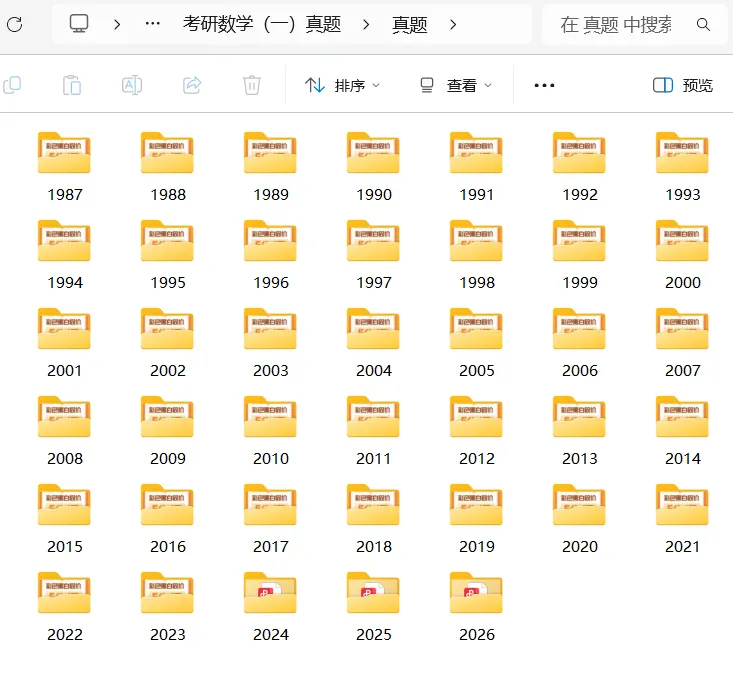Screen dimensions: 733x691
Task: Select the 2008 folder
Action: [65, 431]
